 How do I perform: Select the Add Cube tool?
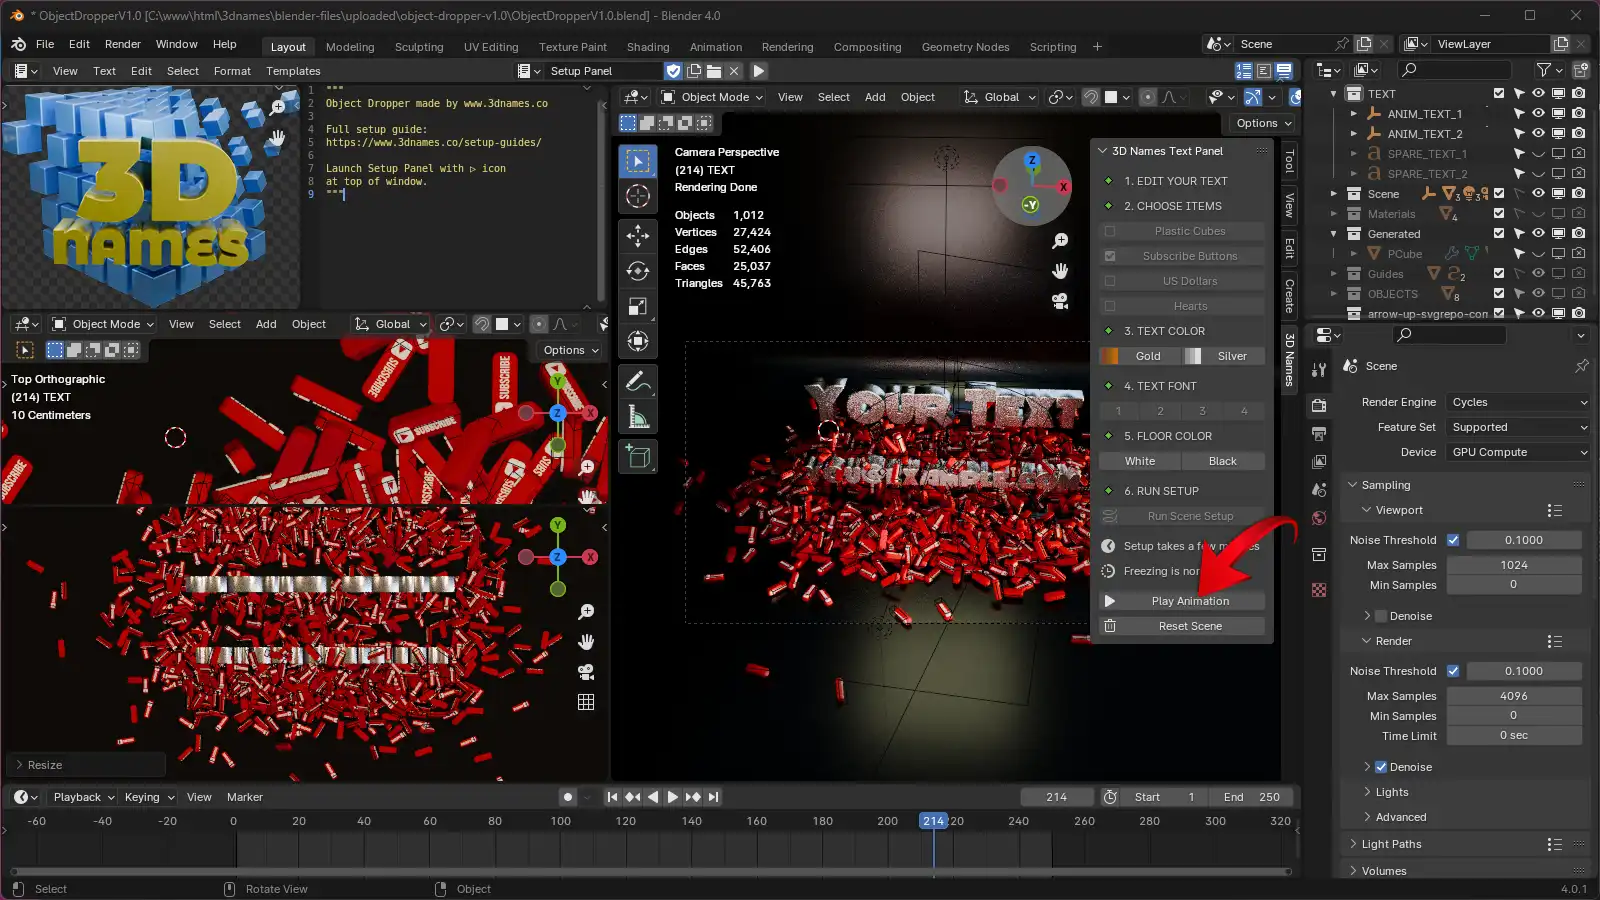638,457
